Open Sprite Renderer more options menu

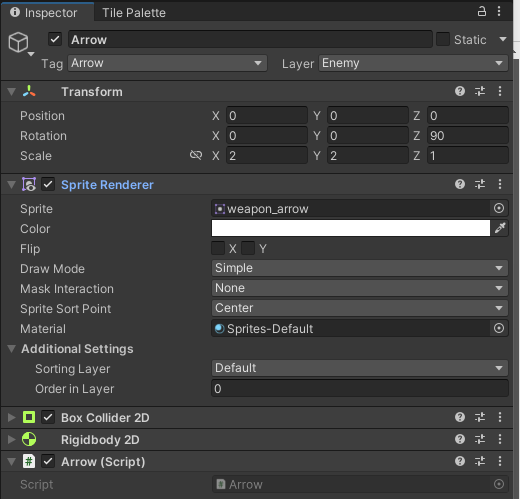coord(500,184)
